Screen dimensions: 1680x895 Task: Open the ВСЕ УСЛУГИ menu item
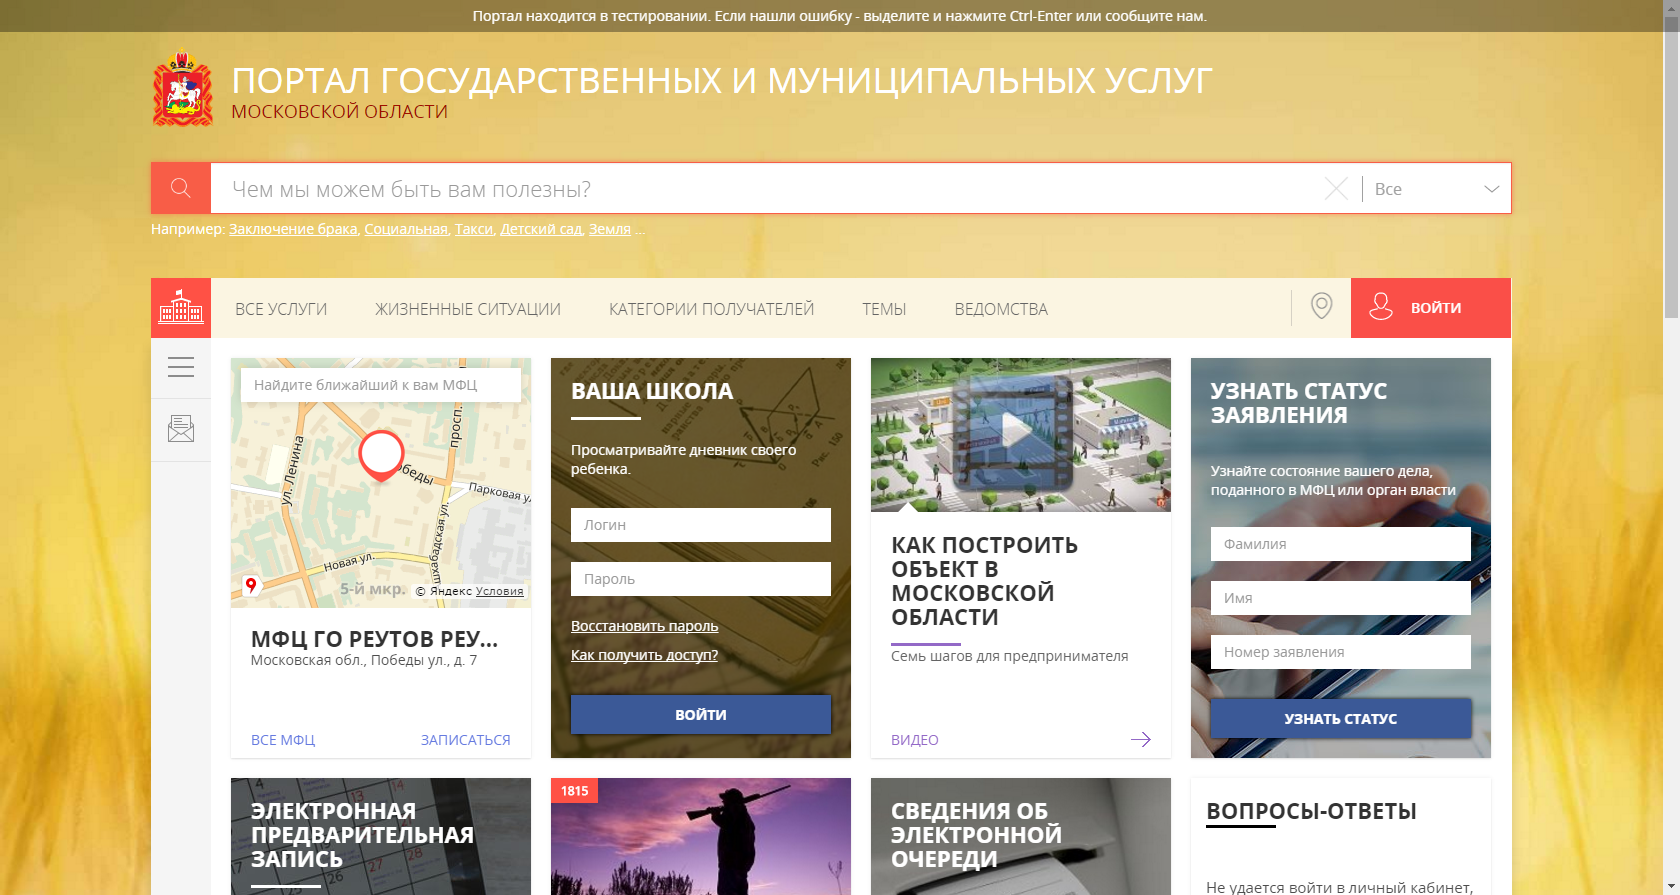[281, 309]
